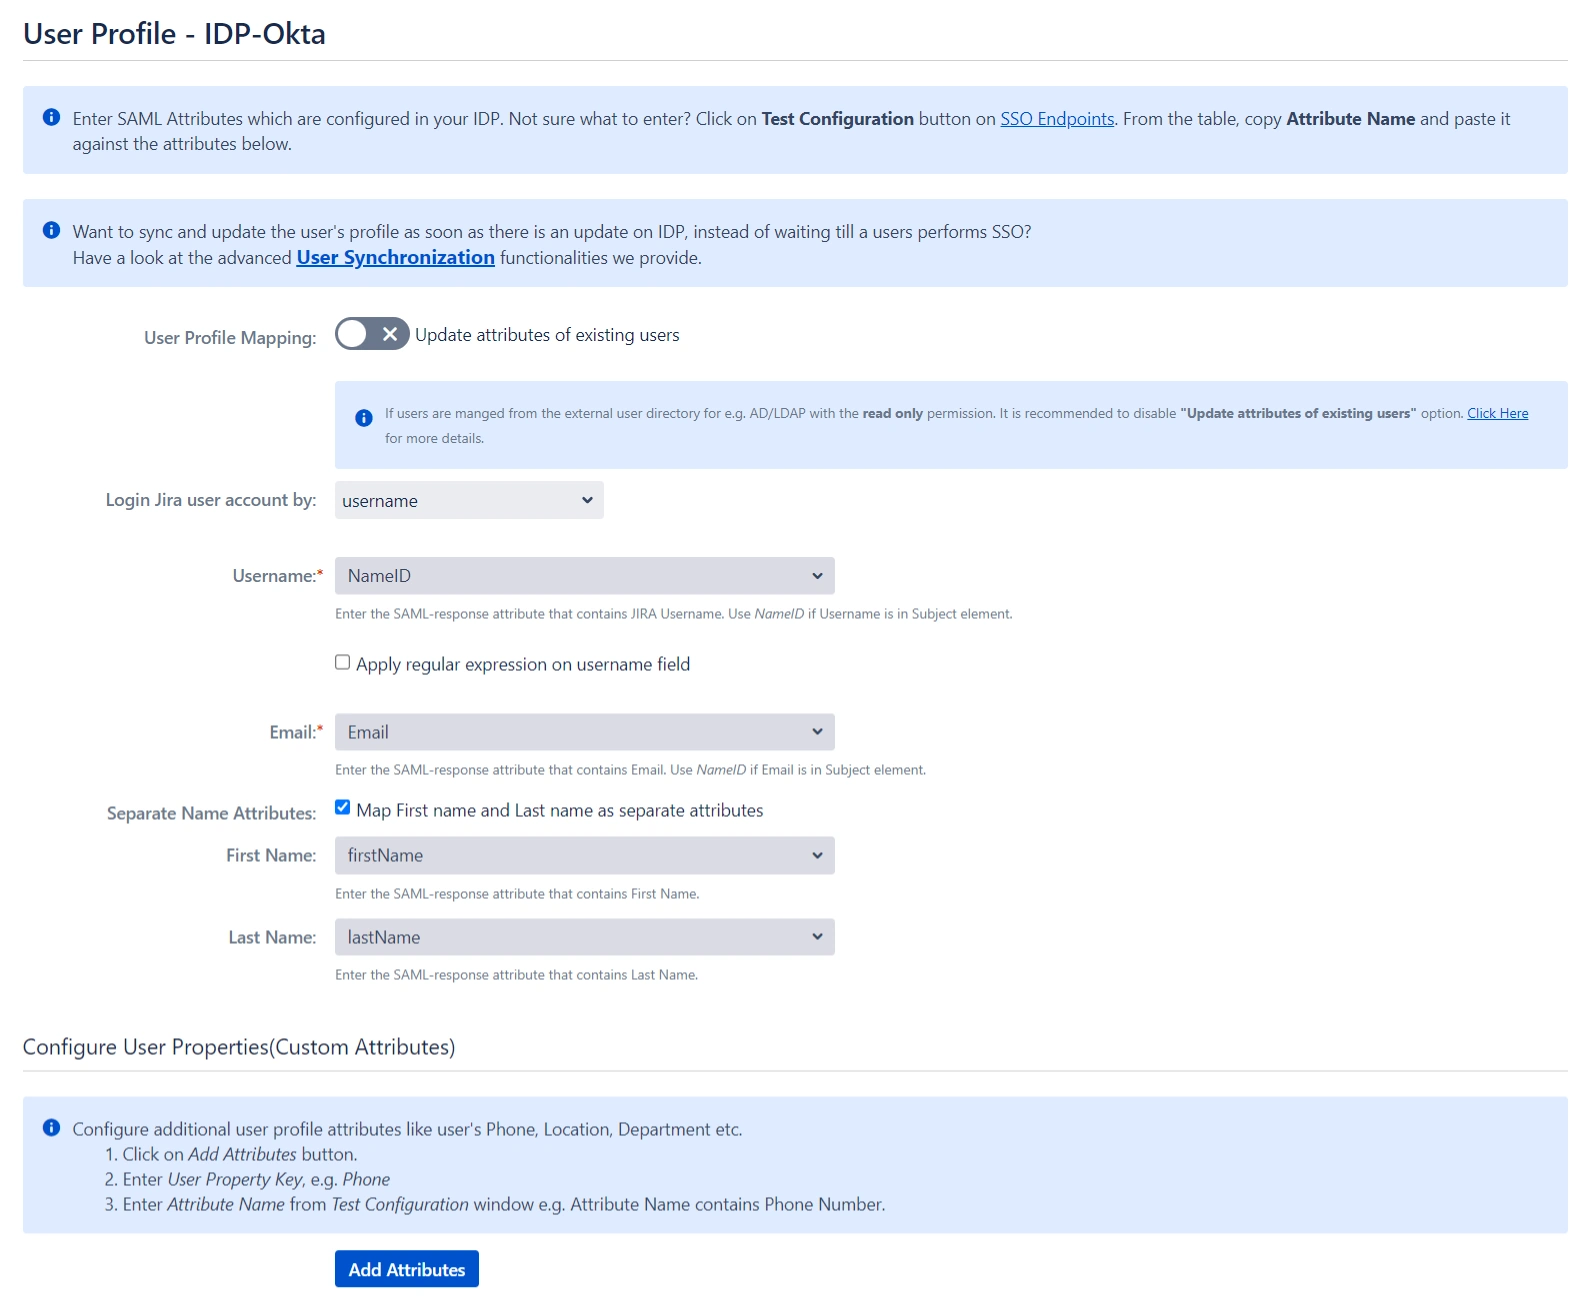Open the Email attribute dropdown
This screenshot has width=1592, height=1305.
585,732
